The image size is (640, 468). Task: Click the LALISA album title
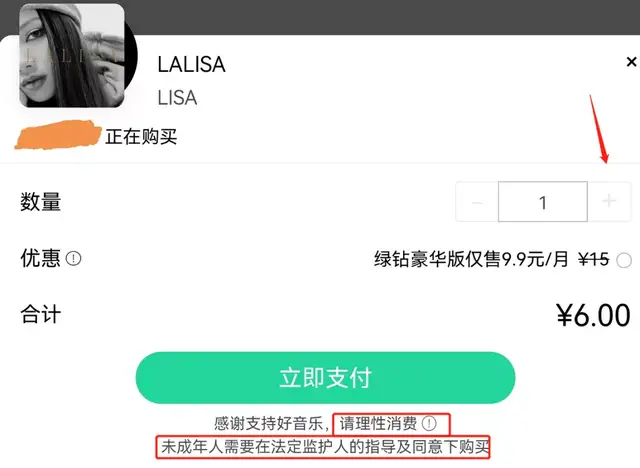pyautogui.click(x=191, y=64)
